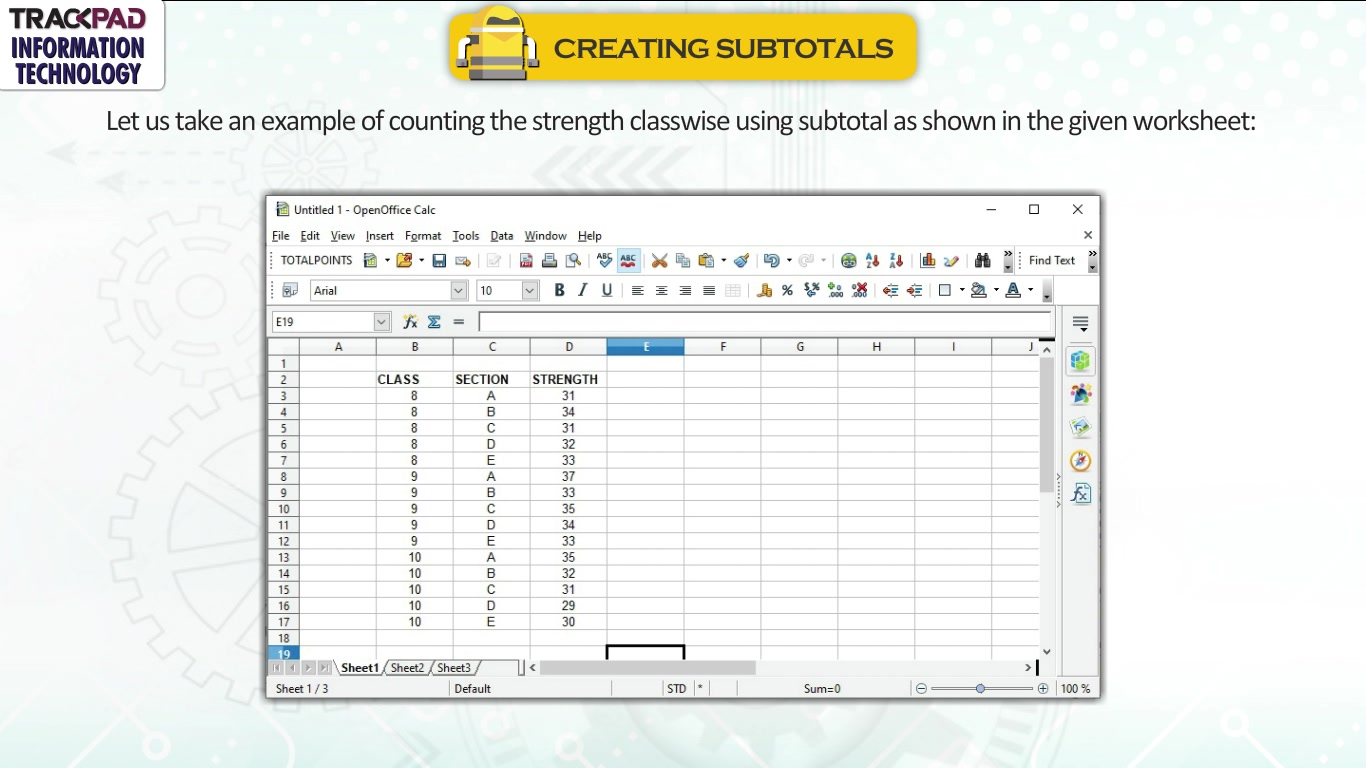Click the Cut scissors icon
This screenshot has width=1366, height=768.
pos(659,260)
